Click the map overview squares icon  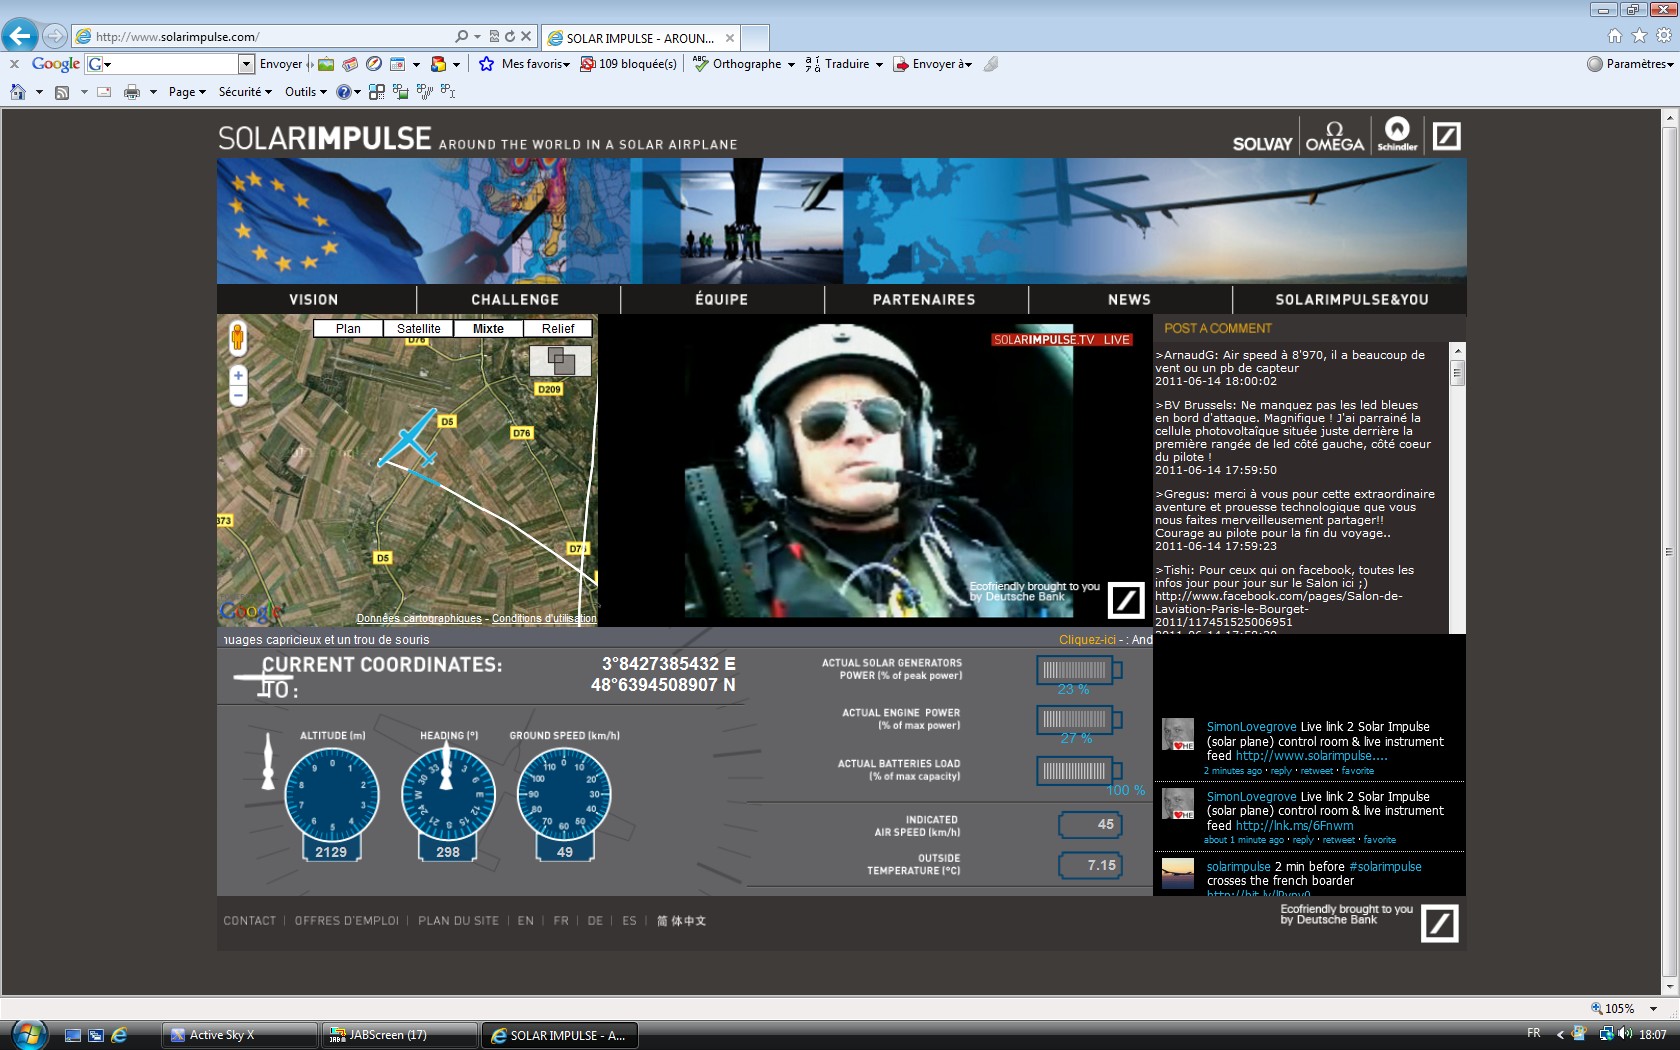(x=560, y=360)
